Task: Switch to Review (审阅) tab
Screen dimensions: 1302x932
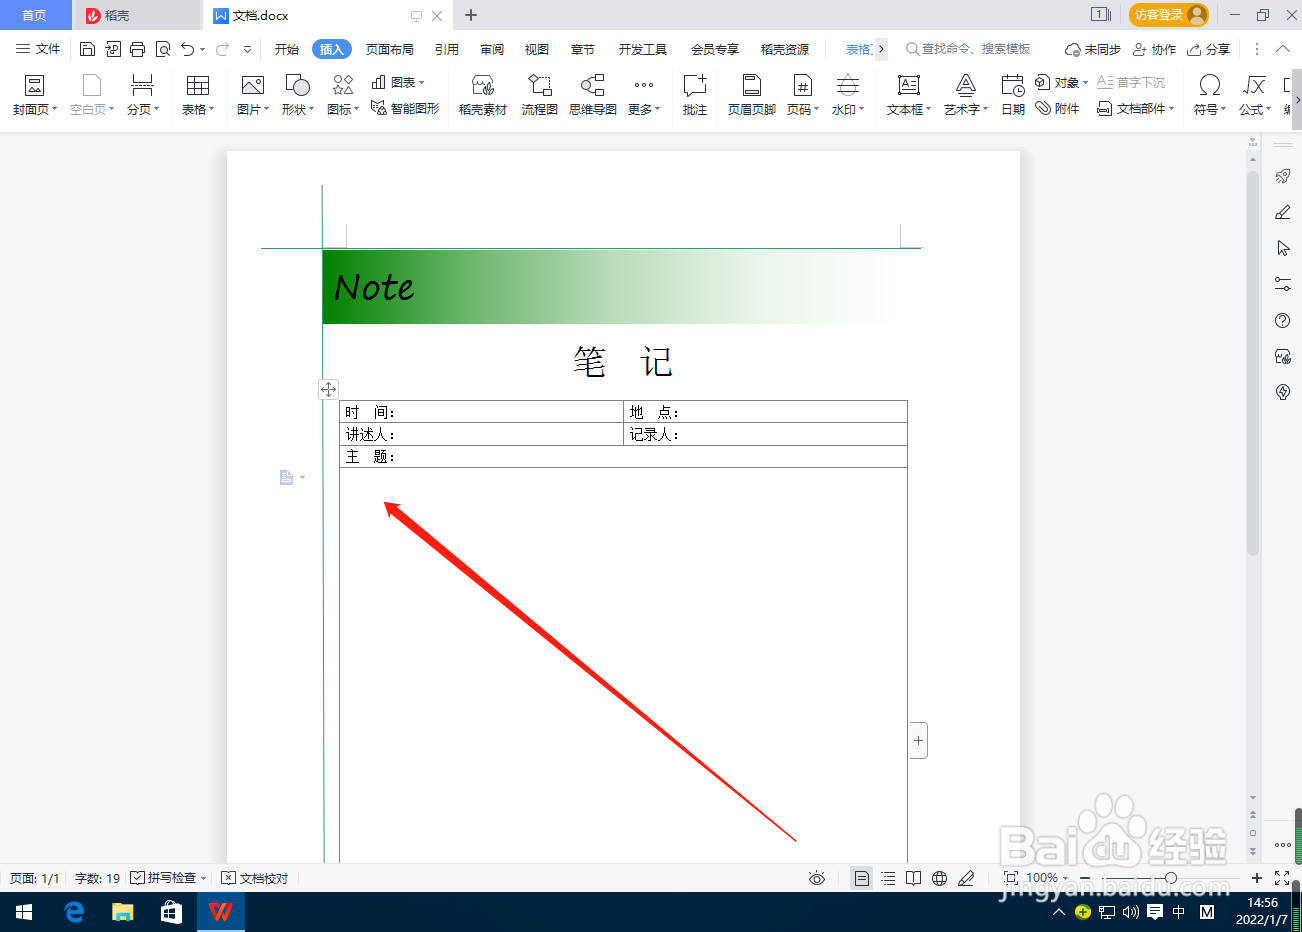Action: tap(492, 49)
